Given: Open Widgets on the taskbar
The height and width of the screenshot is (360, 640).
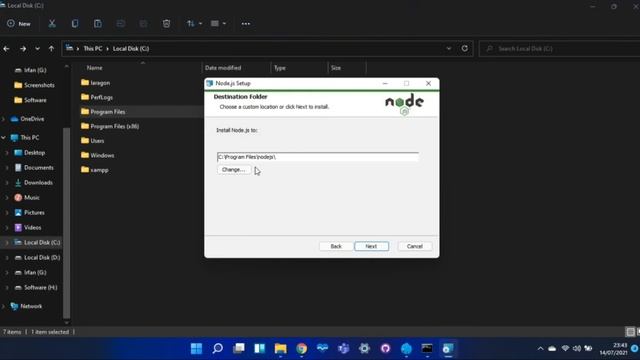Looking at the screenshot, I should pyautogui.click(x=260, y=349).
